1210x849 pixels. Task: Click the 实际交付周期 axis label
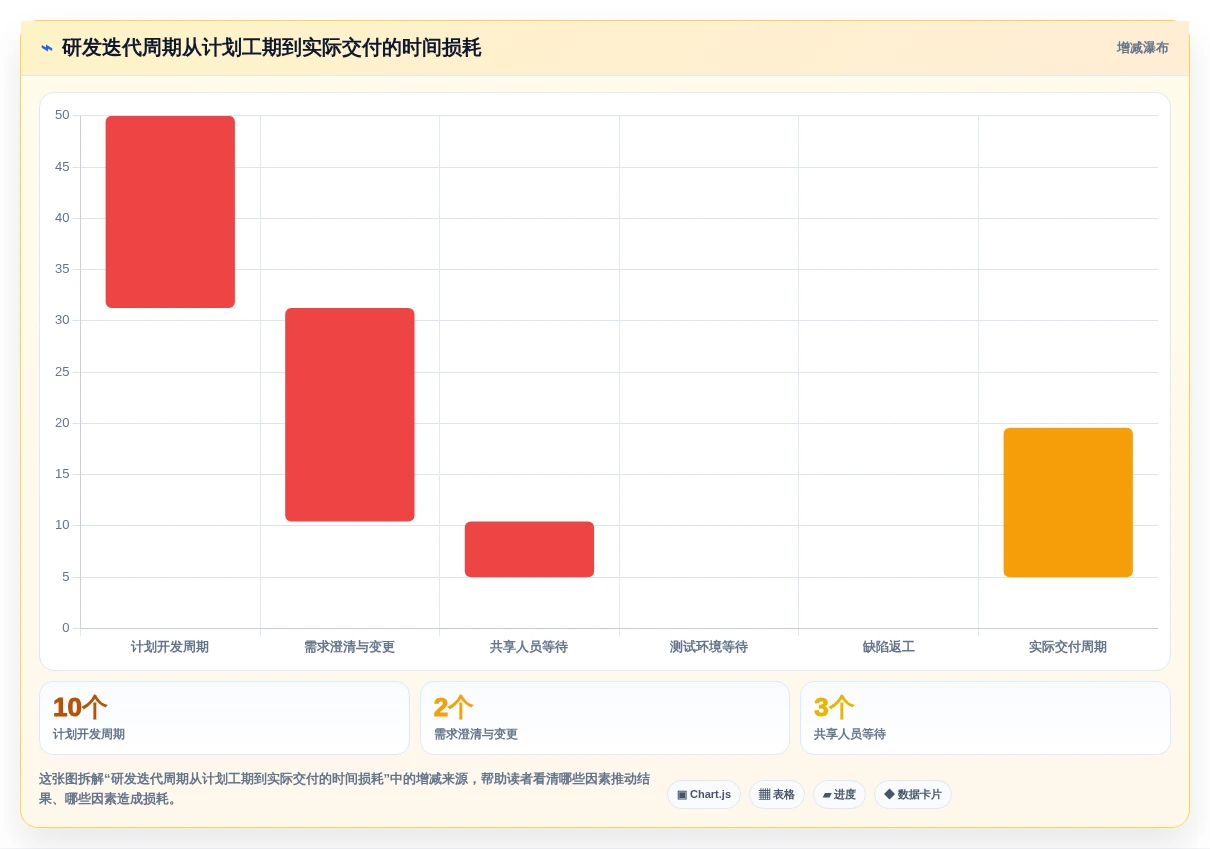coord(1068,647)
